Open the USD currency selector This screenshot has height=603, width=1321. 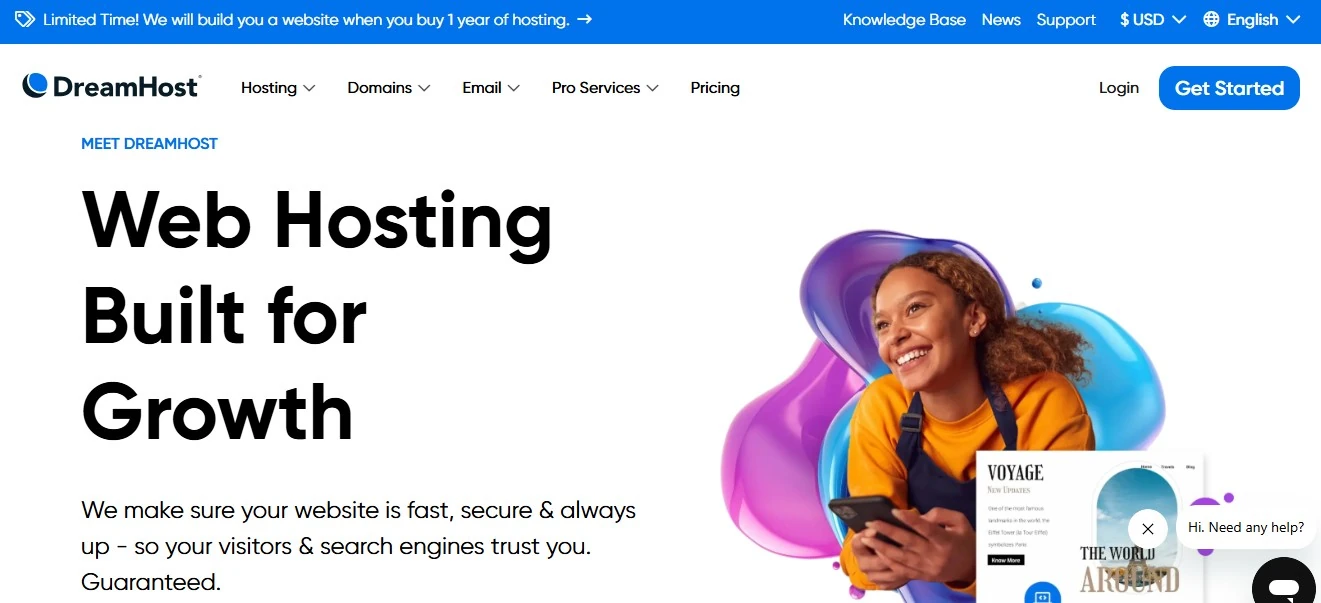[1153, 20]
